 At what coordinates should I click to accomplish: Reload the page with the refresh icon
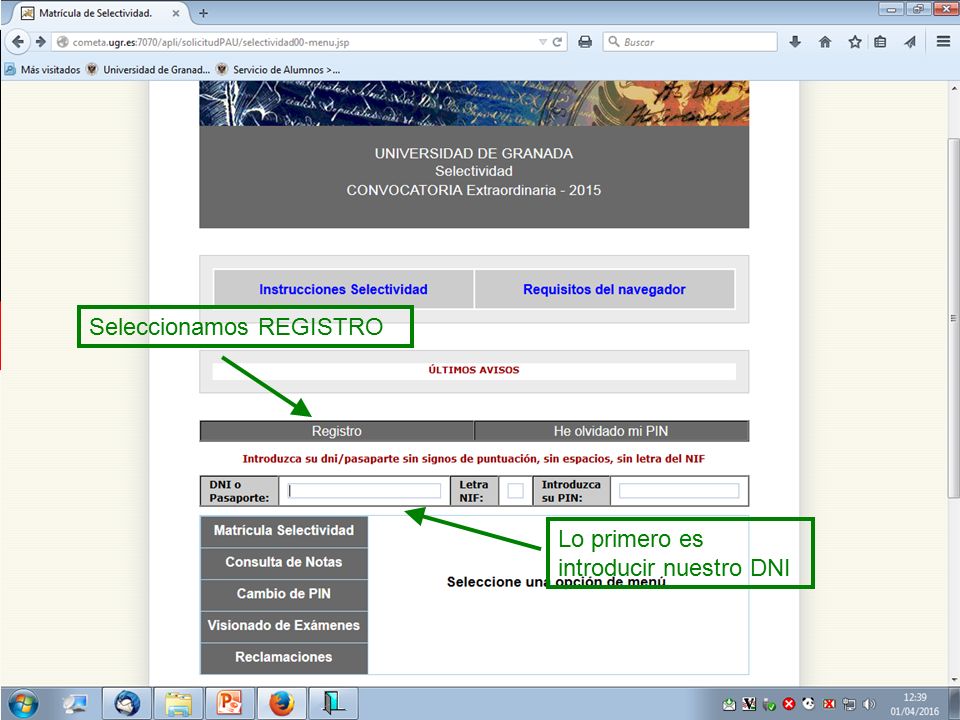point(557,42)
